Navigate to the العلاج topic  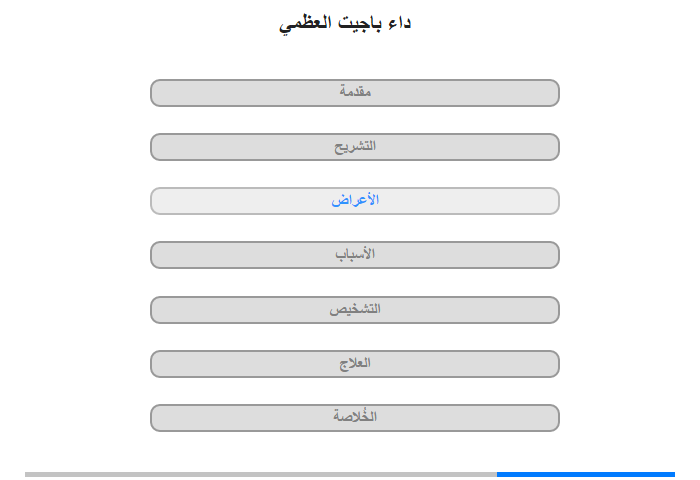(x=355, y=364)
